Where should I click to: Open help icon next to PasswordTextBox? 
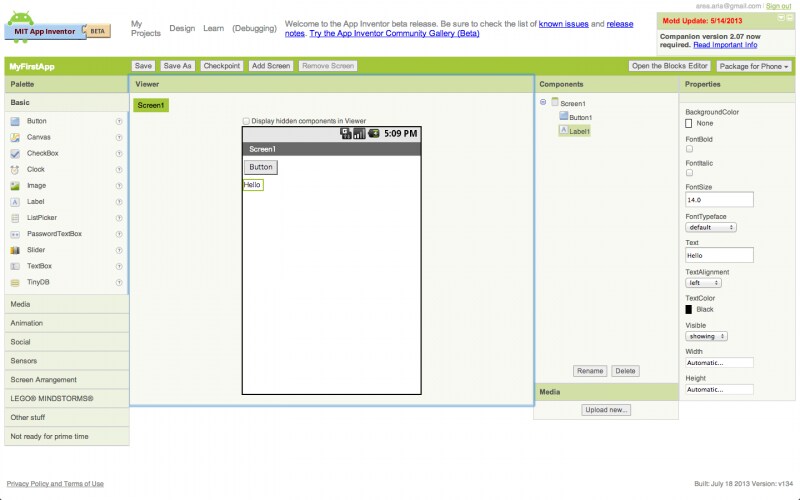[119, 234]
